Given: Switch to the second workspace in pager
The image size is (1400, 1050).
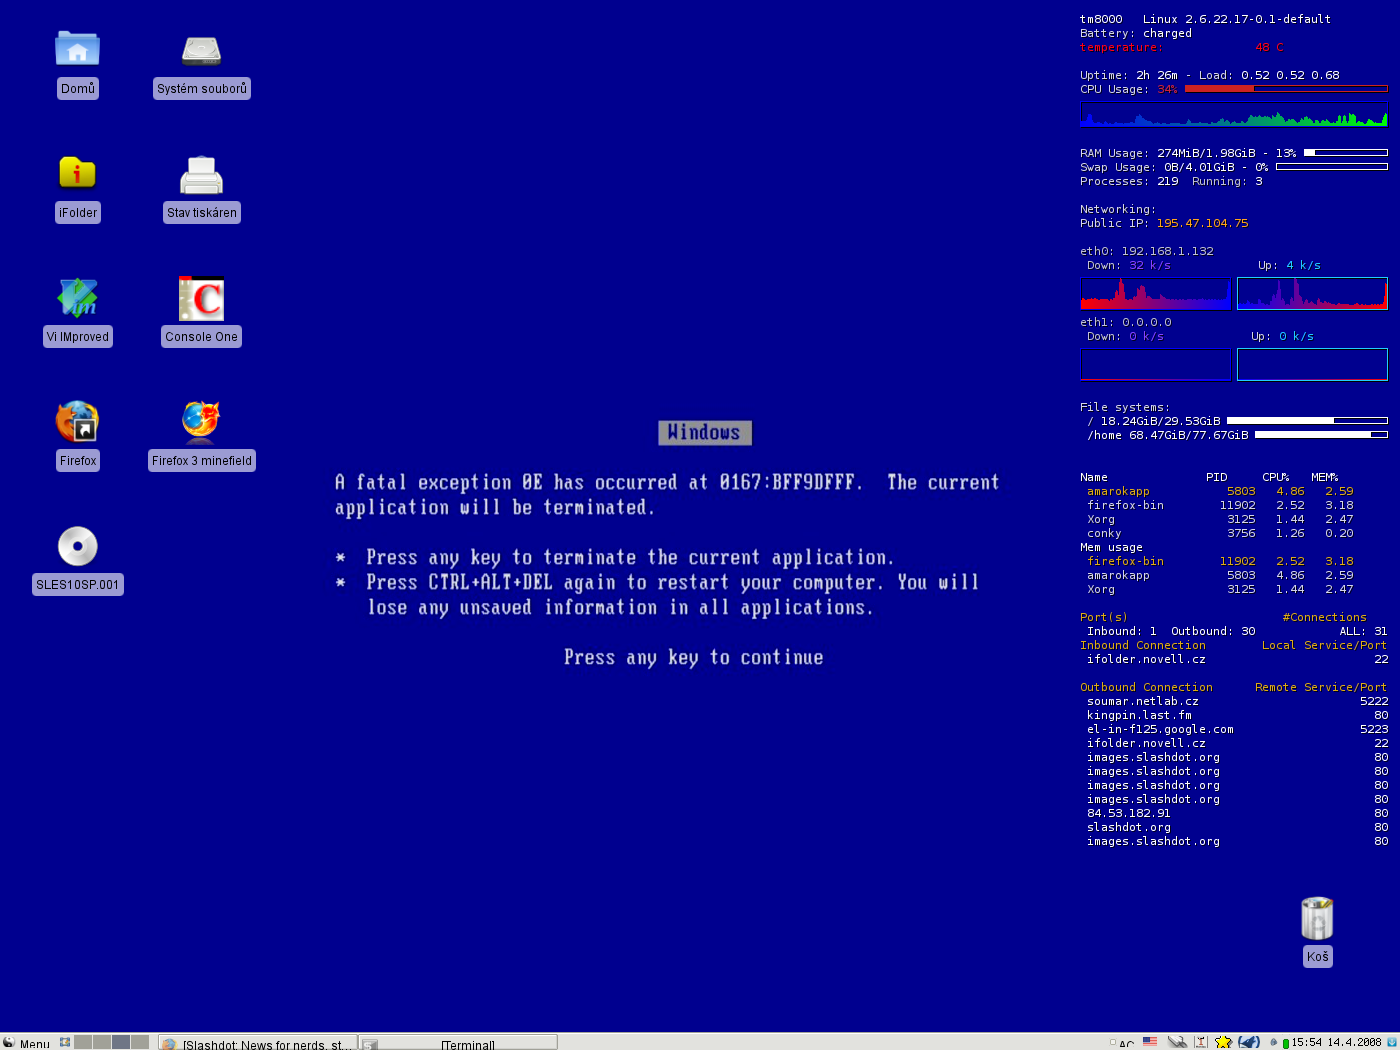Looking at the screenshot, I should (x=102, y=1042).
